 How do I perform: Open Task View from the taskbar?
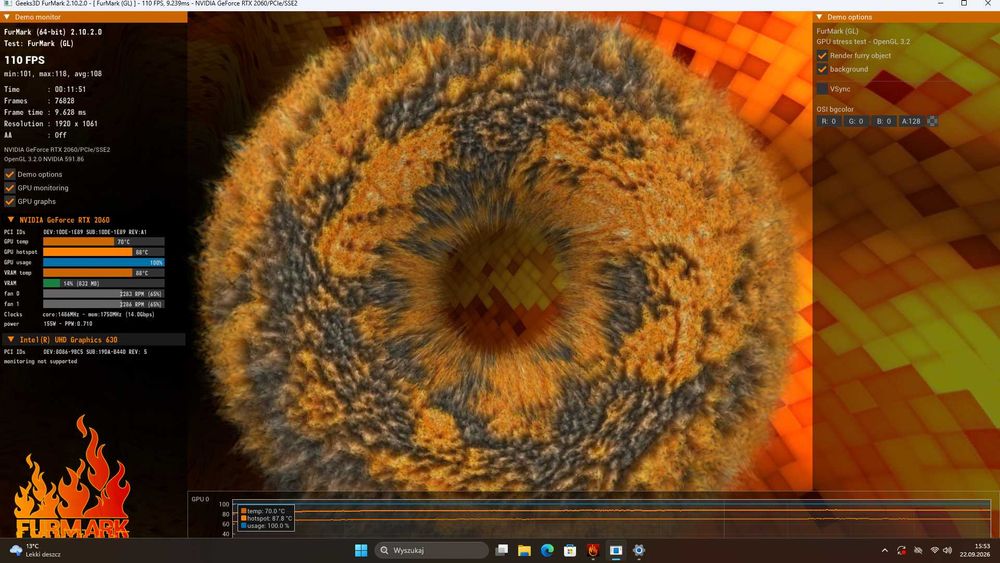tap(502, 550)
